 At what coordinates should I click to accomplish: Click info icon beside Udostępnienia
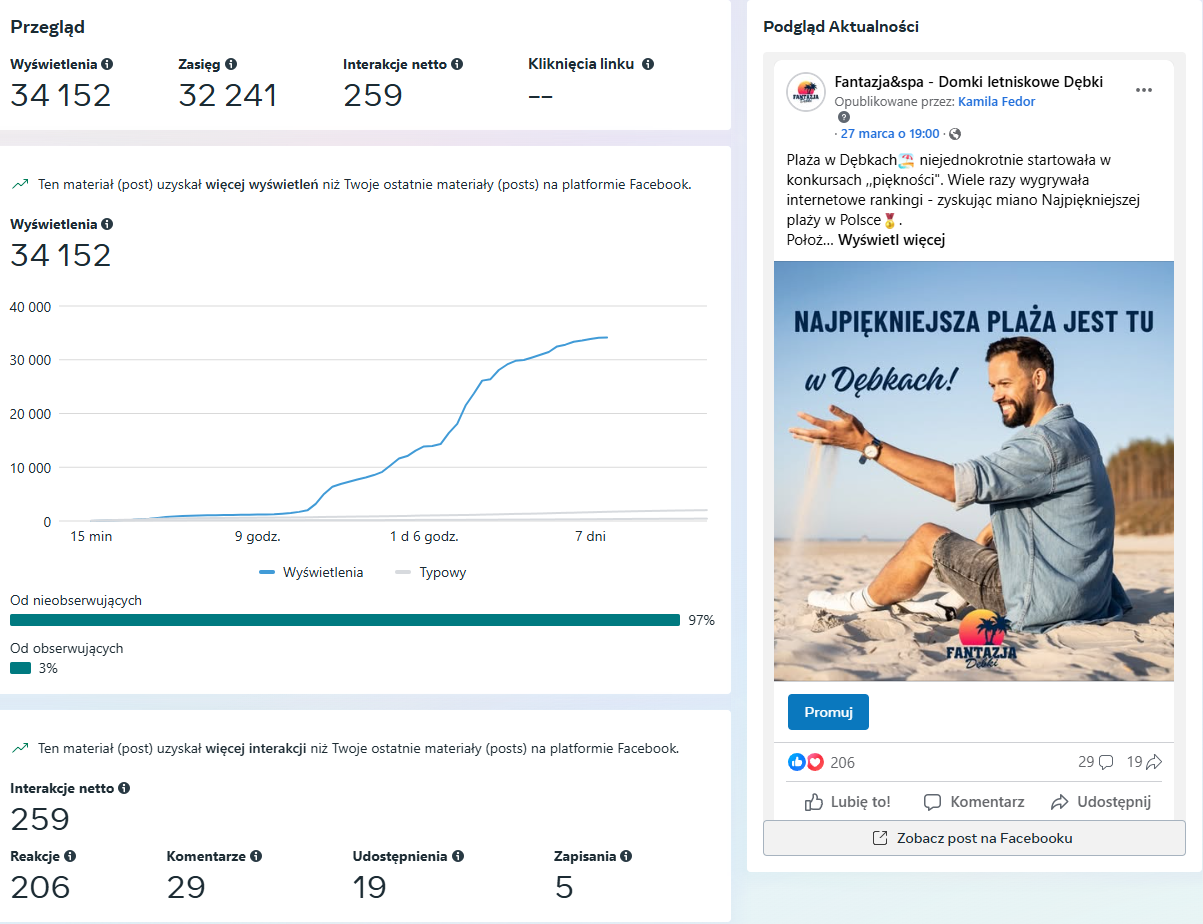[458, 856]
